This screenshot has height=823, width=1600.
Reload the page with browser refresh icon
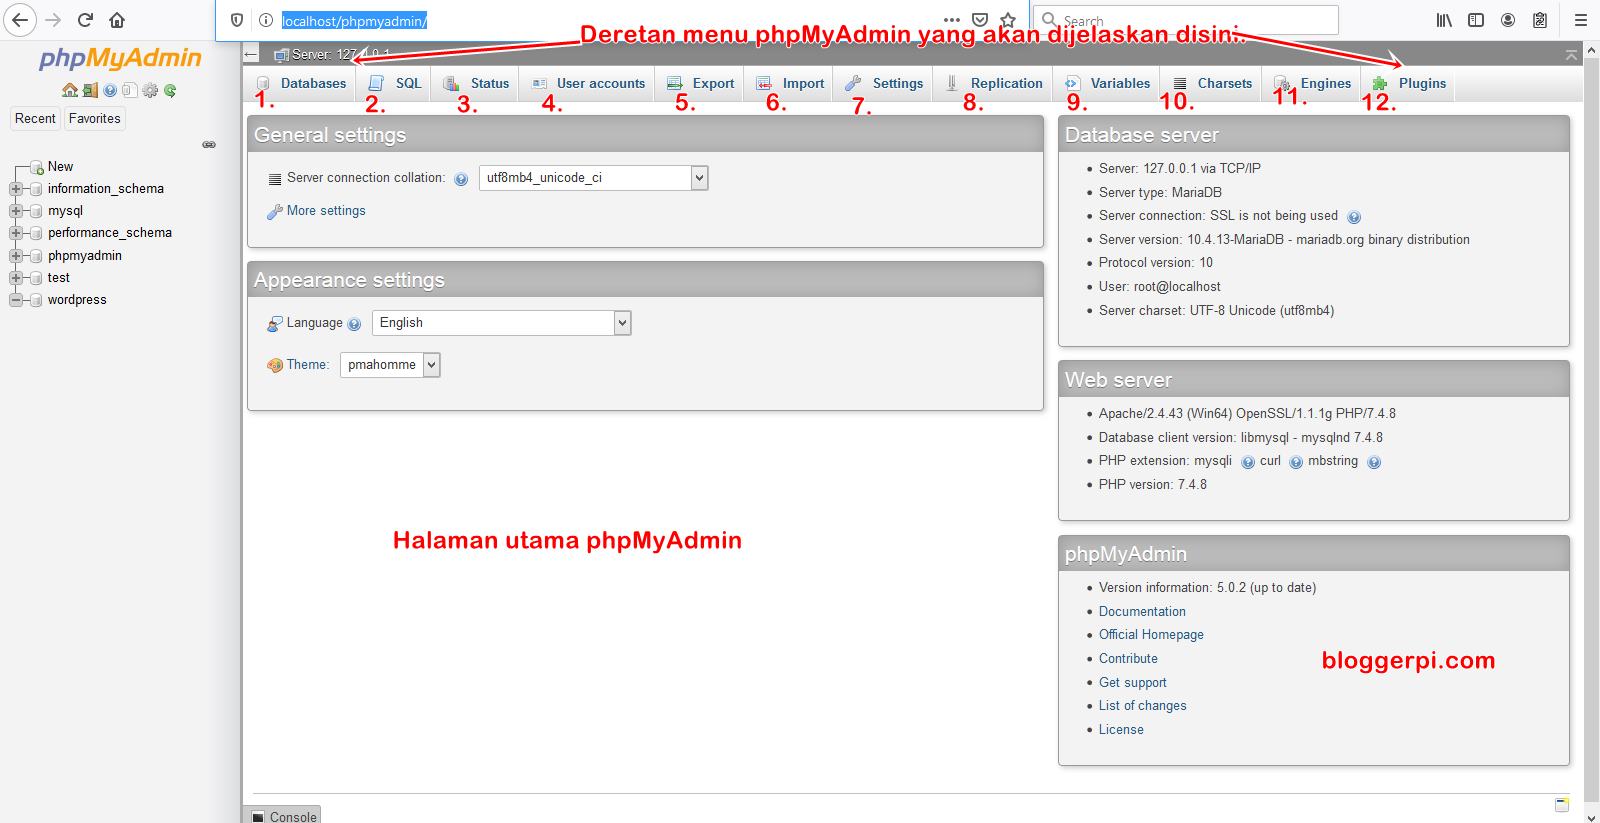[x=85, y=20]
